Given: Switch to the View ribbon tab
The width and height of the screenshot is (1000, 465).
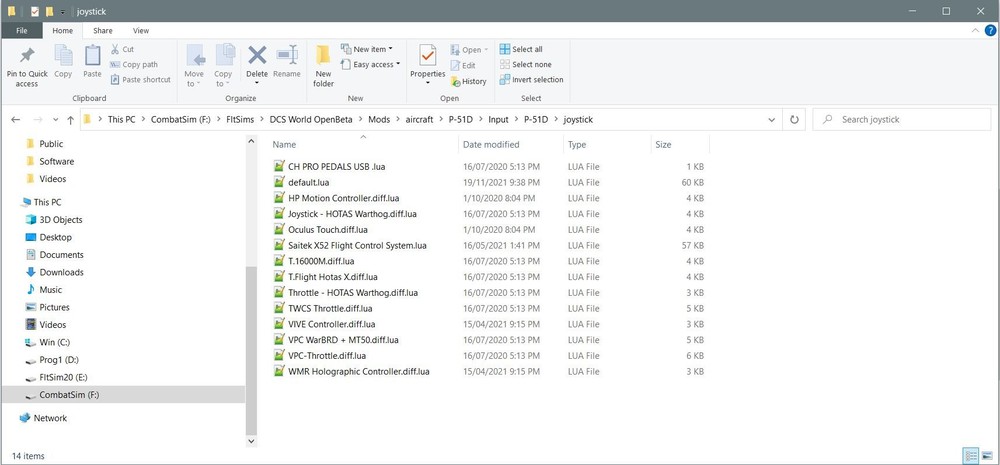Looking at the screenshot, I should 141,31.
